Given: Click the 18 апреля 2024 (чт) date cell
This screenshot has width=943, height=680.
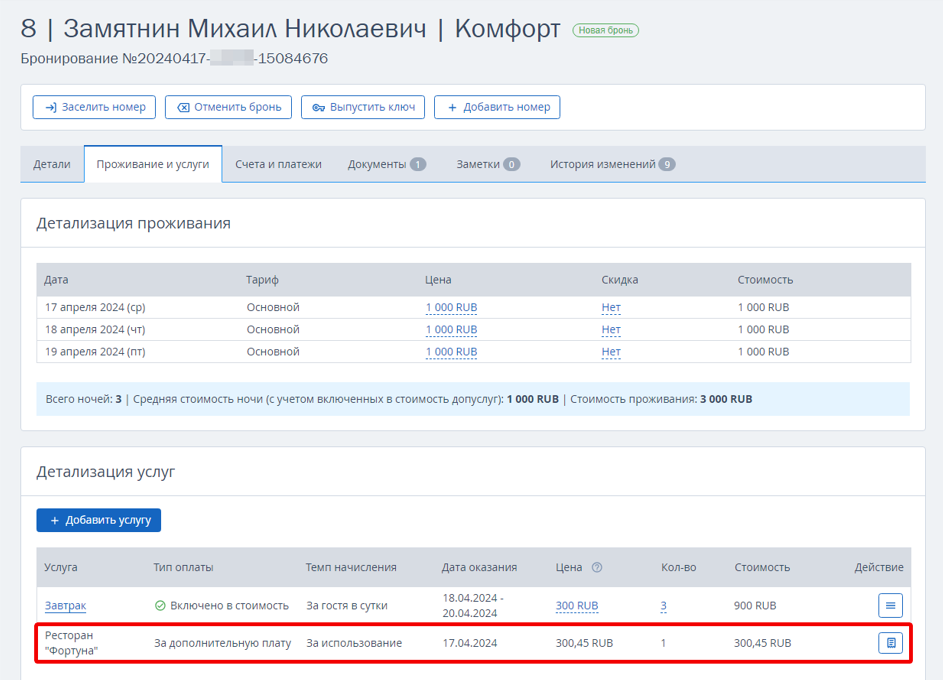Looking at the screenshot, I should coord(95,329).
